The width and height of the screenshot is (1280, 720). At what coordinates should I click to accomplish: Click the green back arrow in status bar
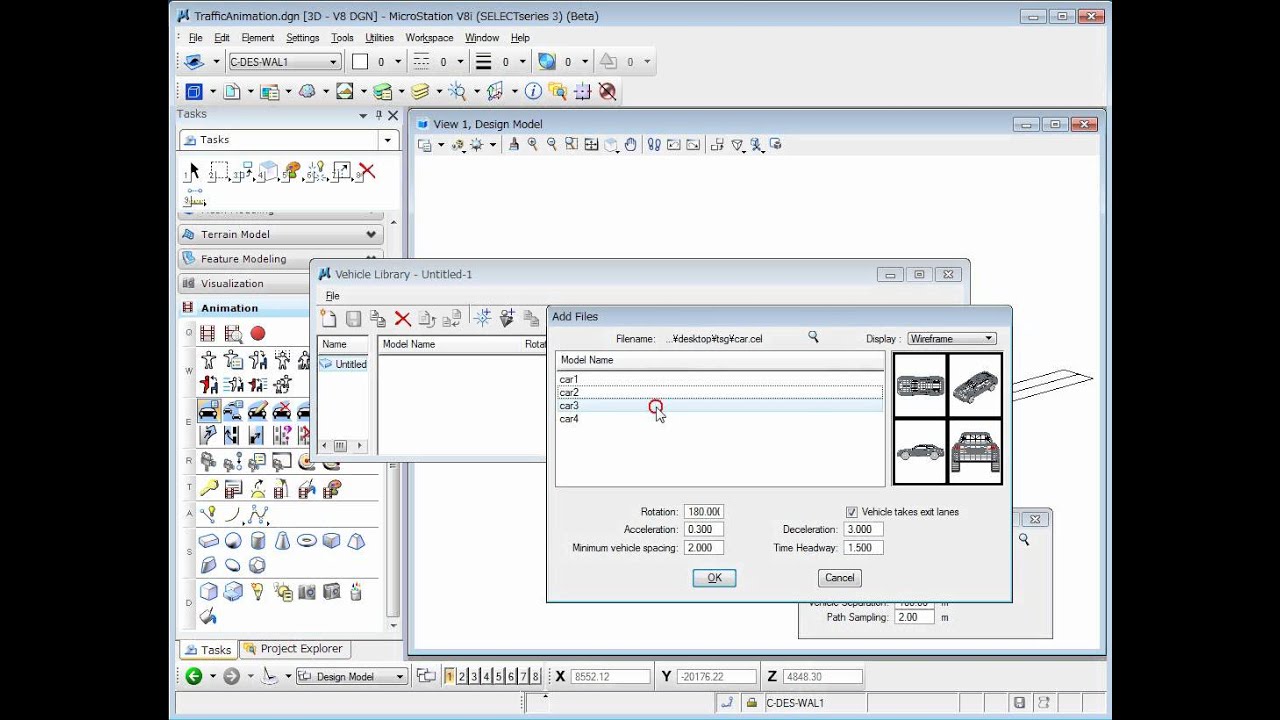pyautogui.click(x=194, y=676)
